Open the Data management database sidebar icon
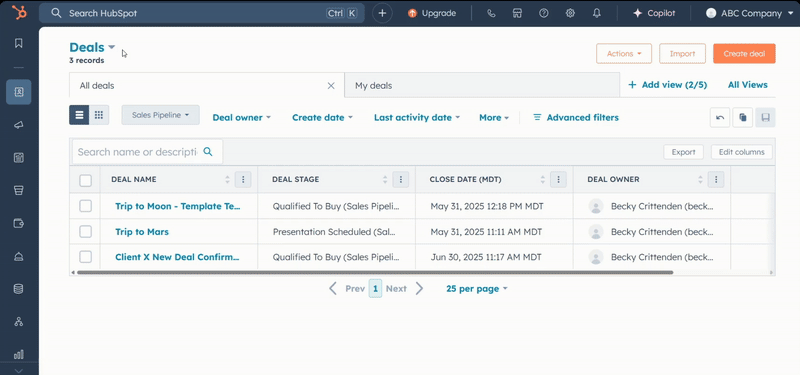 tap(19, 289)
